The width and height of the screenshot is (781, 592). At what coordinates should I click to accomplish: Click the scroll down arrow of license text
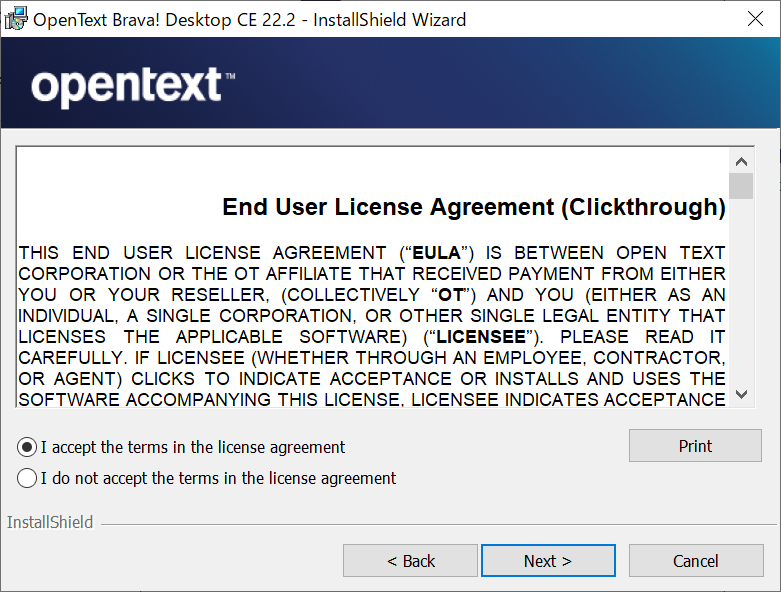click(741, 395)
